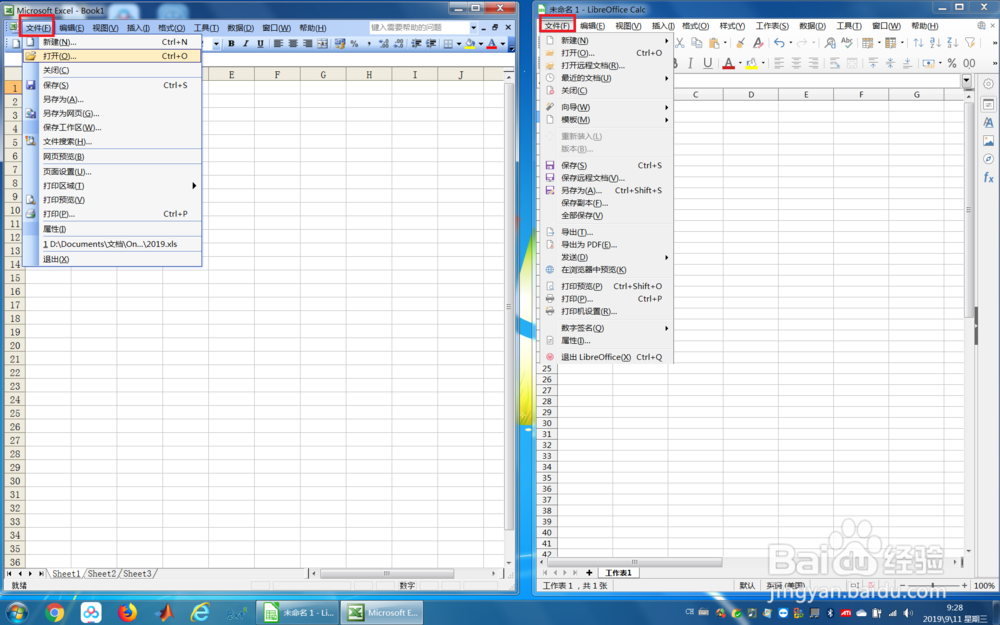Center align text in Excel toolbar
The image size is (1000, 625).
(x=293, y=43)
